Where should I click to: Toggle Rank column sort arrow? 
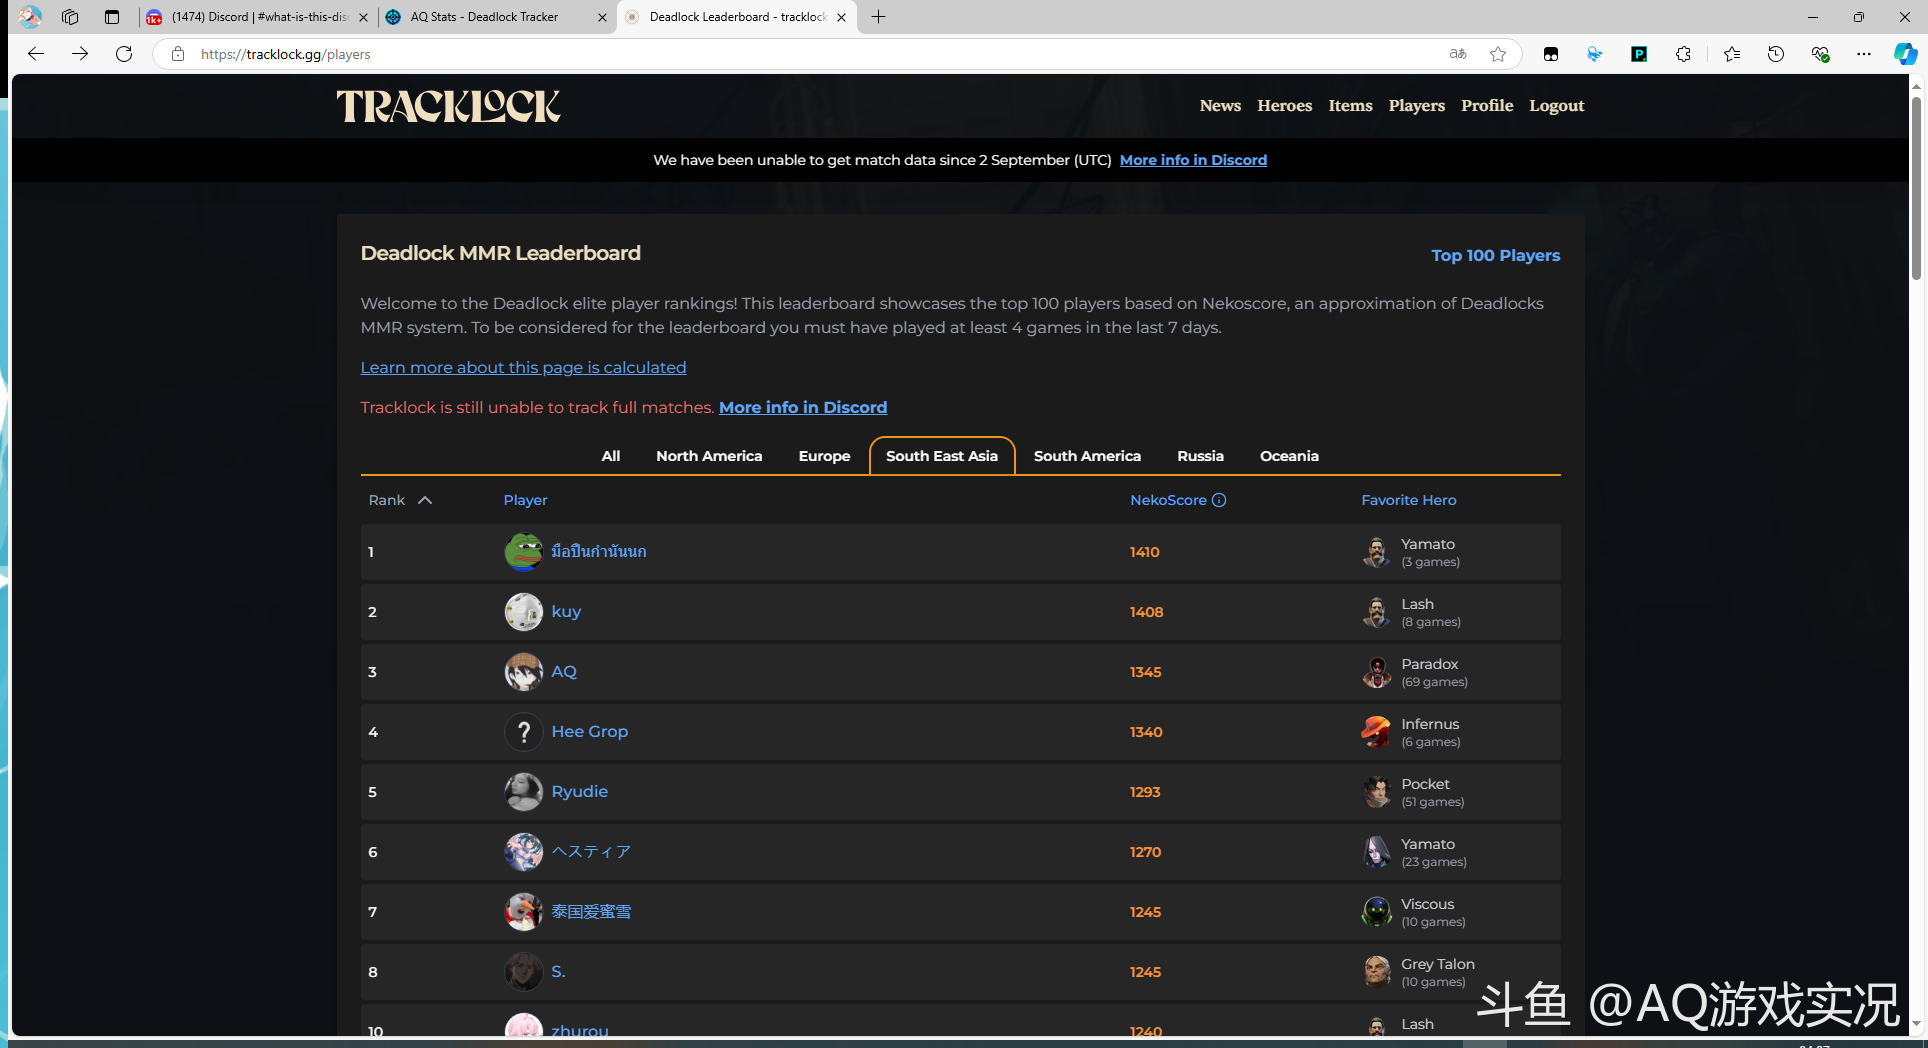point(425,500)
